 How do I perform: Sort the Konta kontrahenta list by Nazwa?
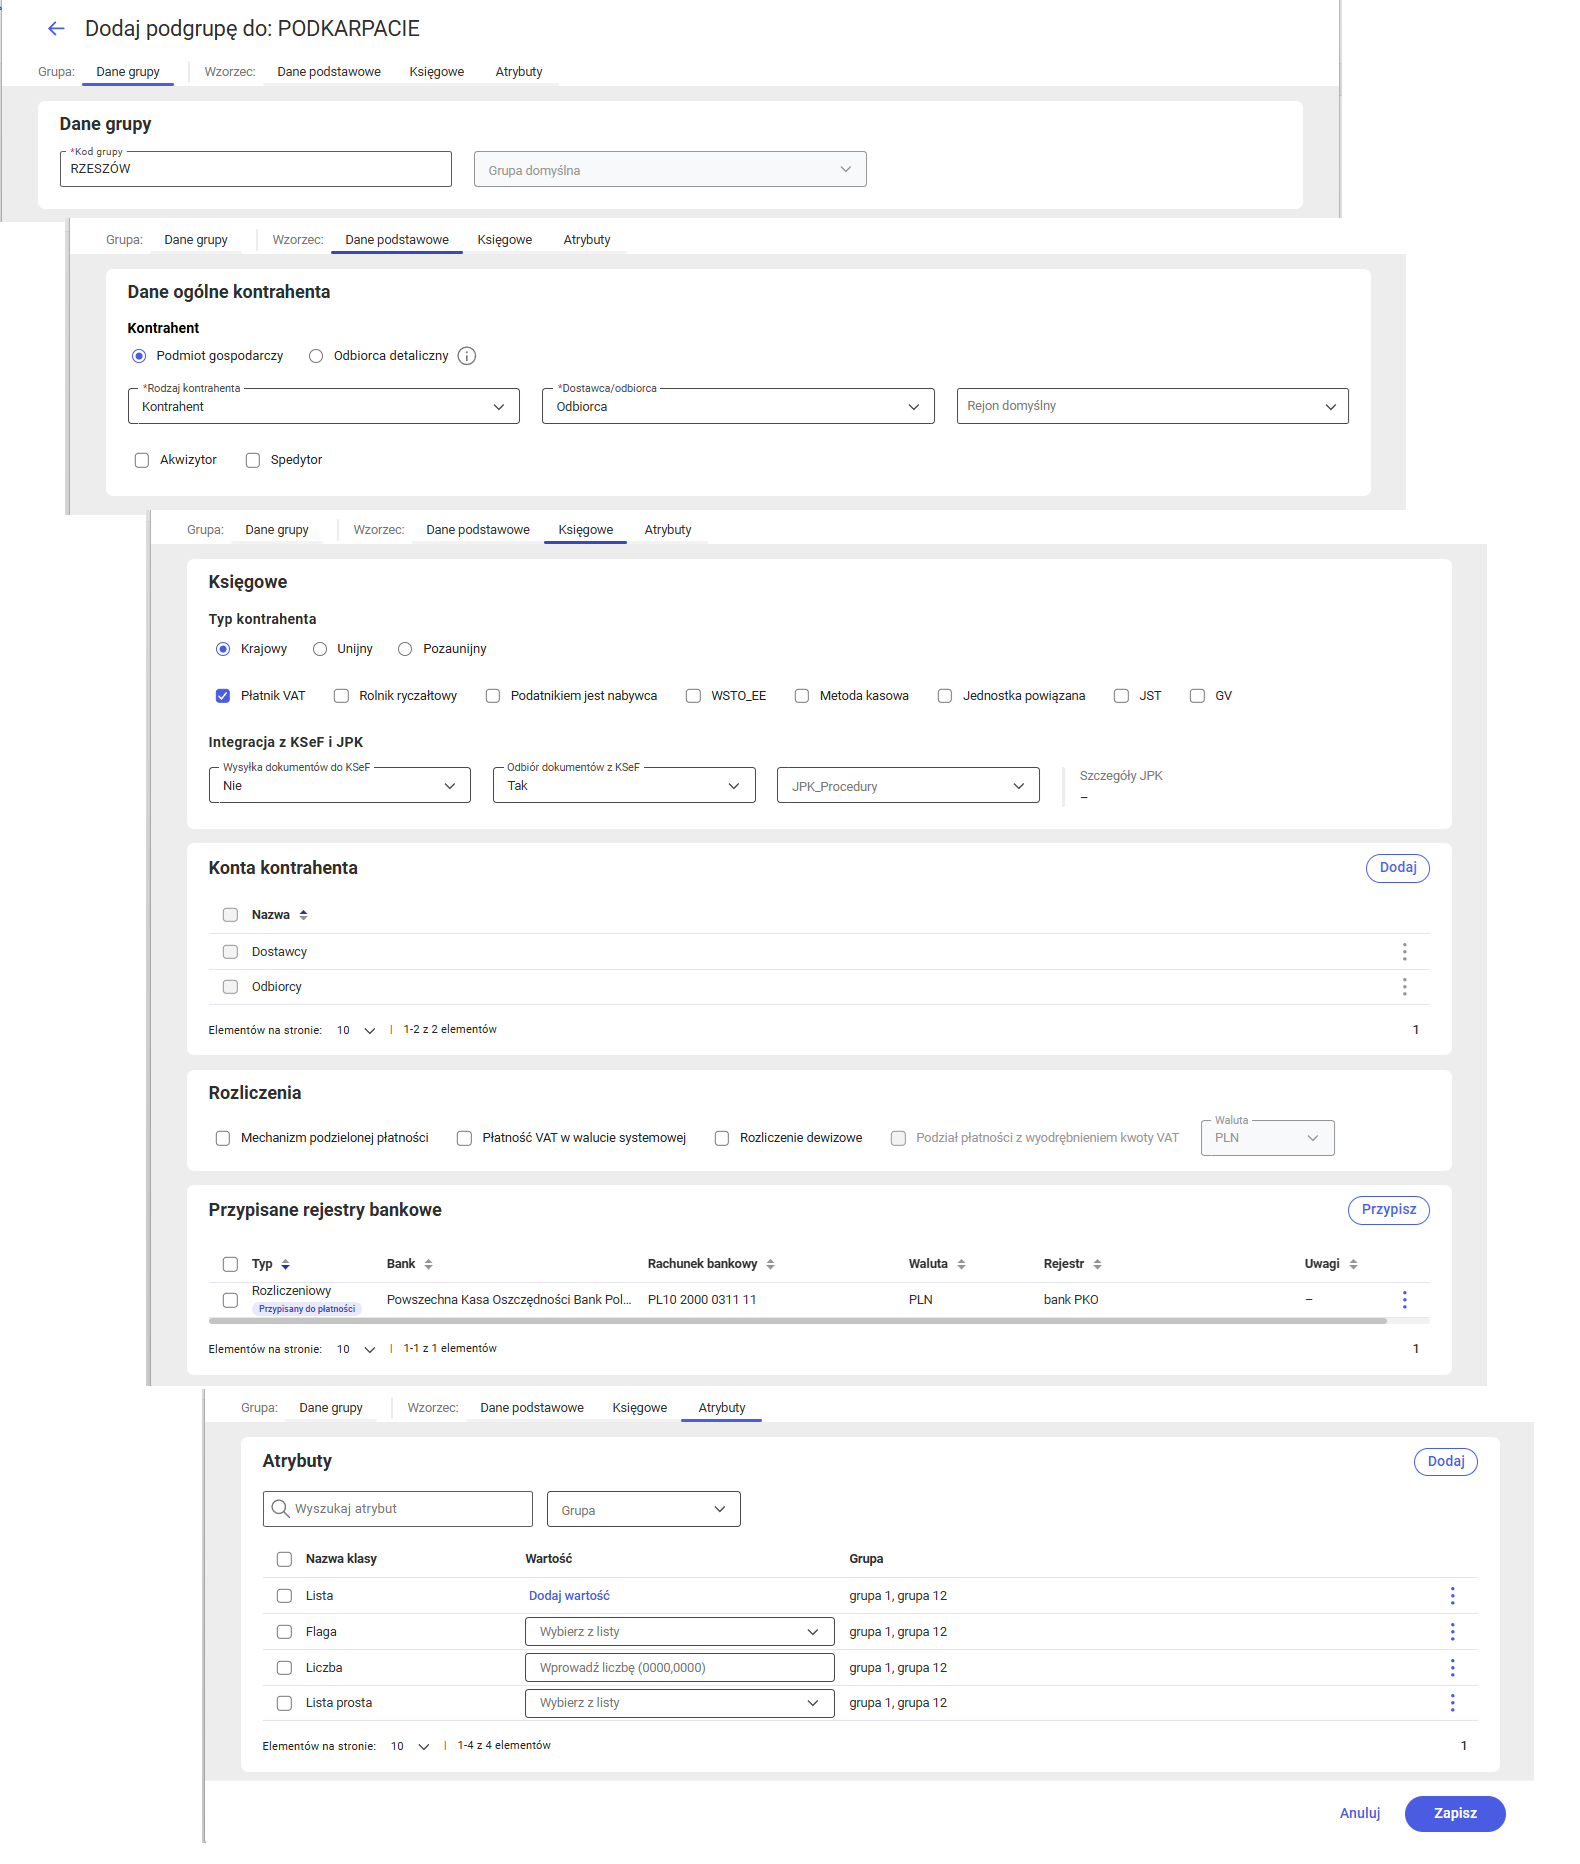point(303,915)
